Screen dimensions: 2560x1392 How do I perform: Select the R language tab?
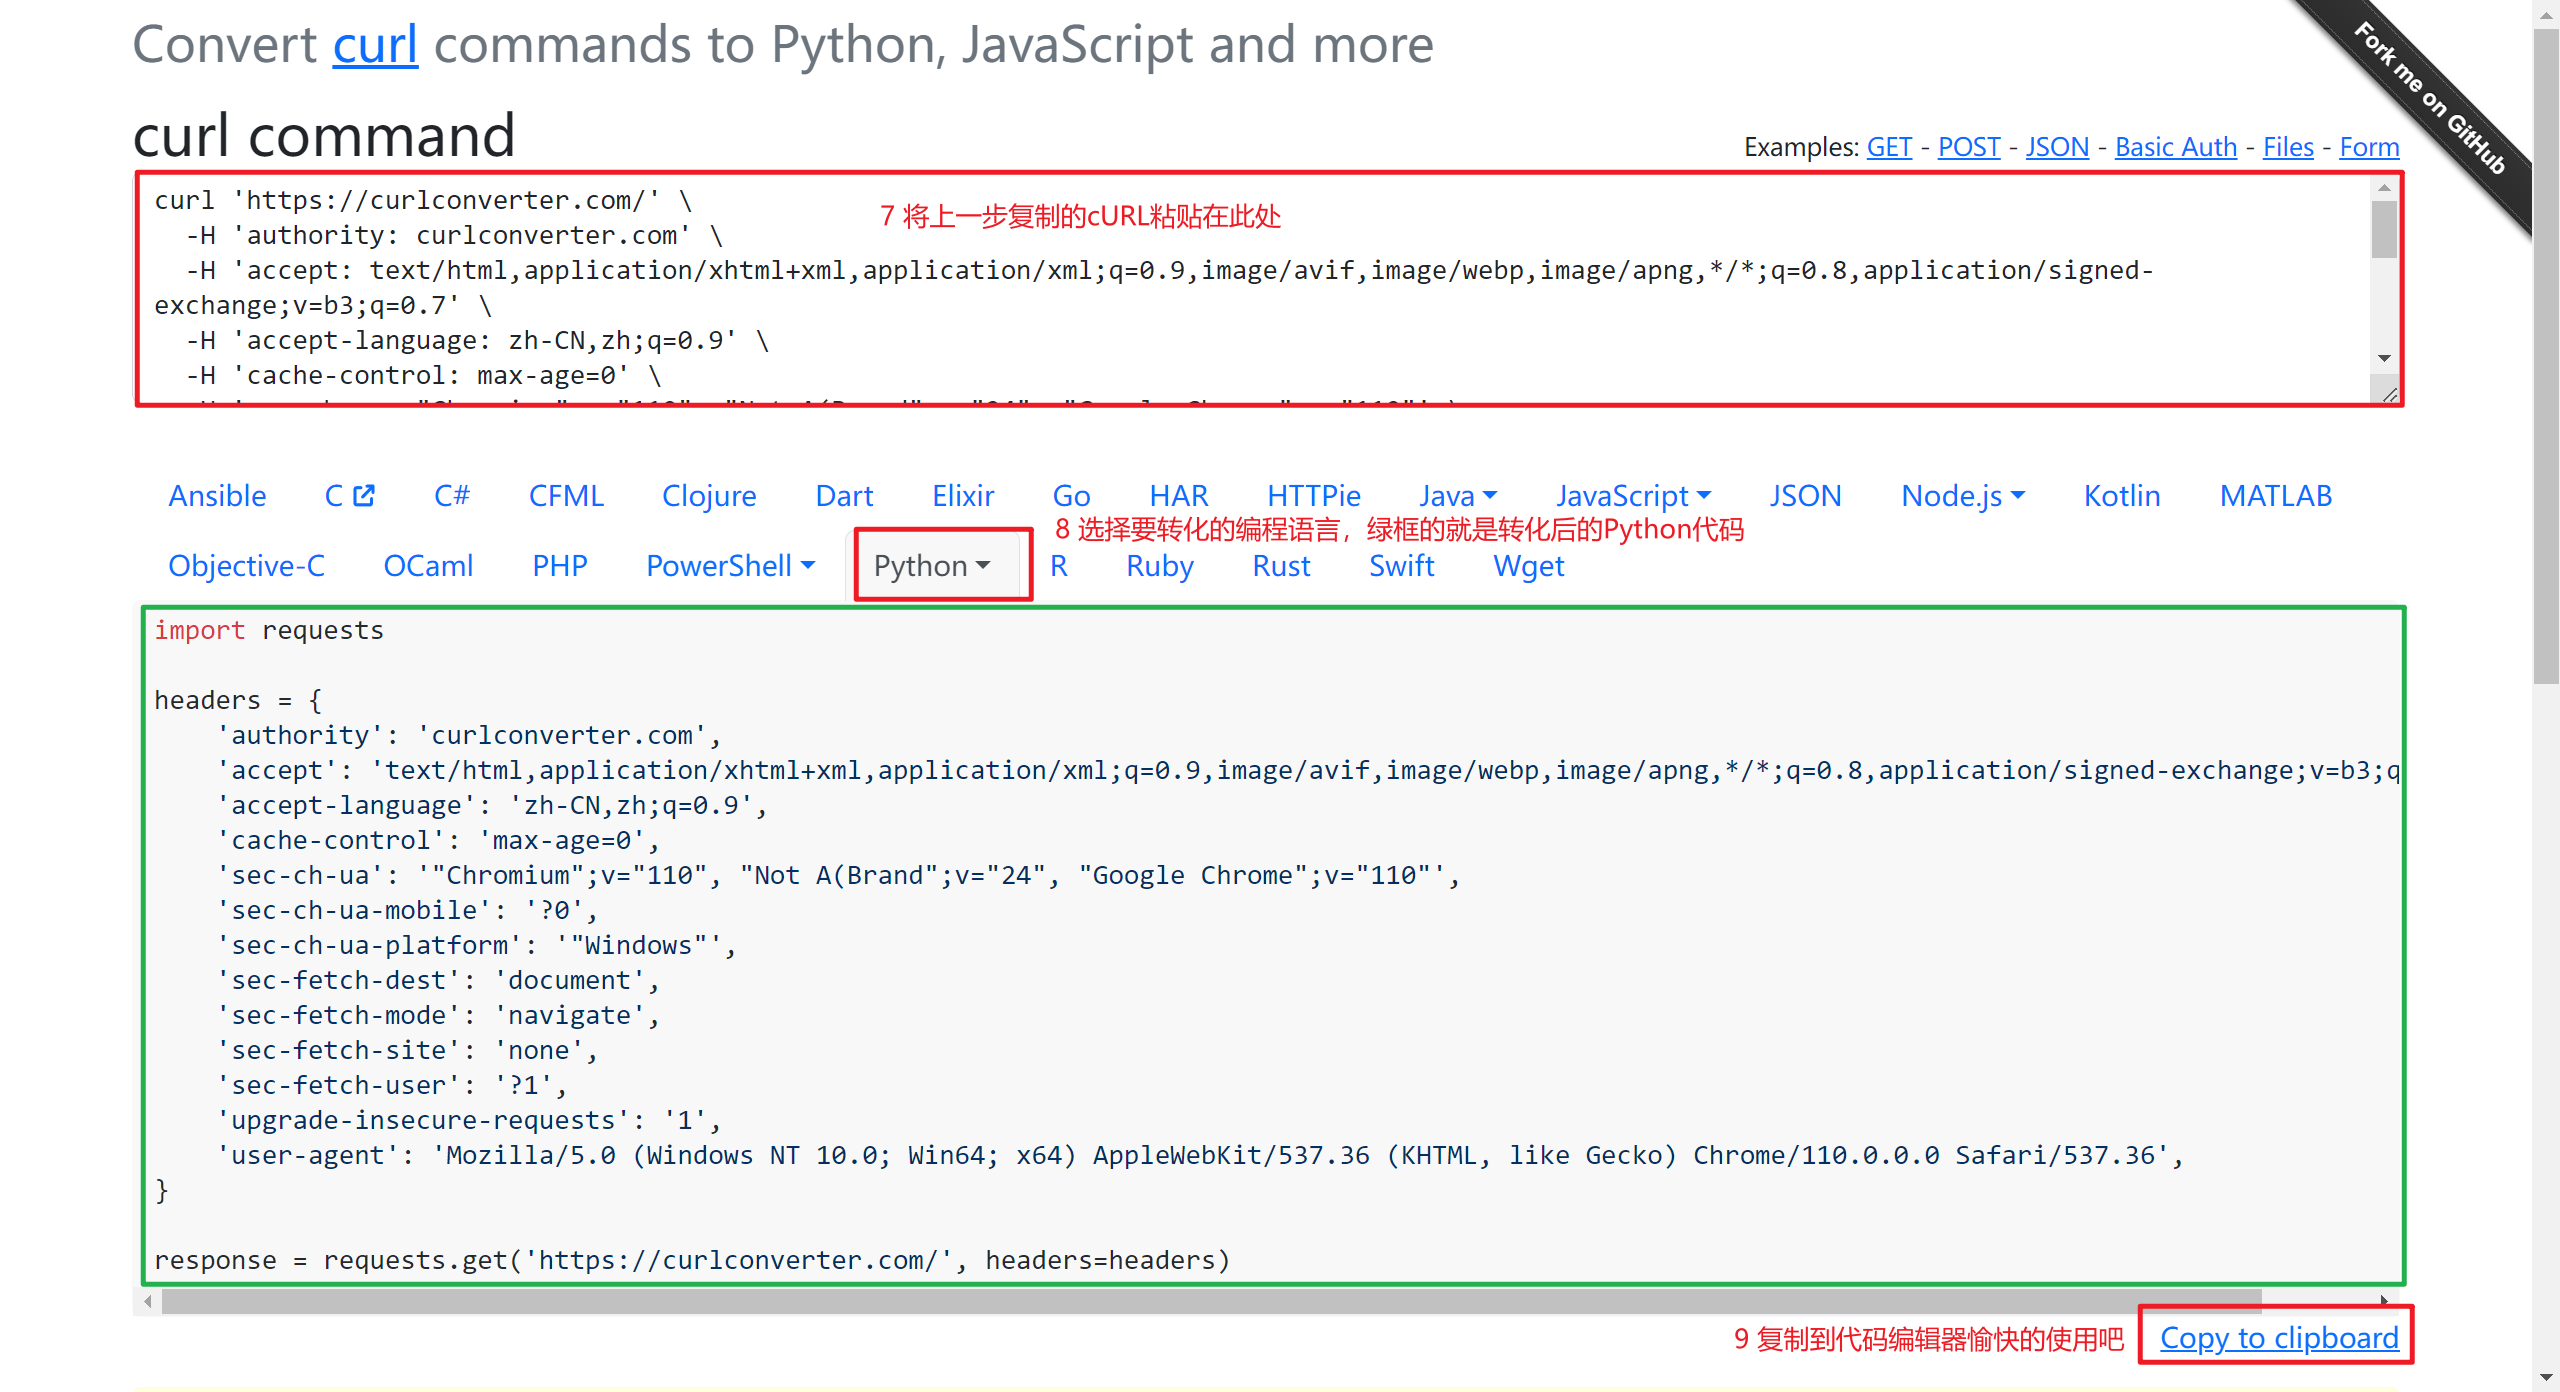point(1059,566)
